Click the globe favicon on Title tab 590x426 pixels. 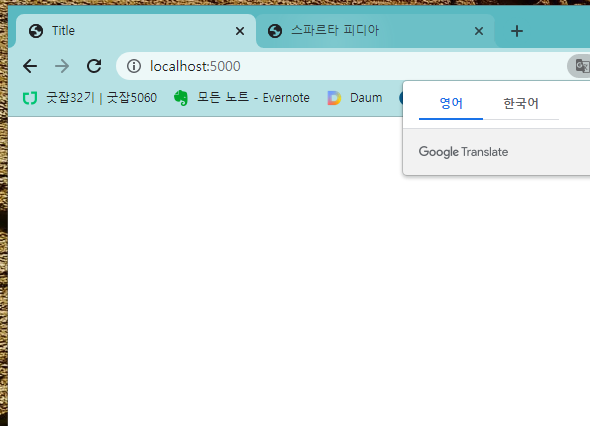tap(36, 31)
